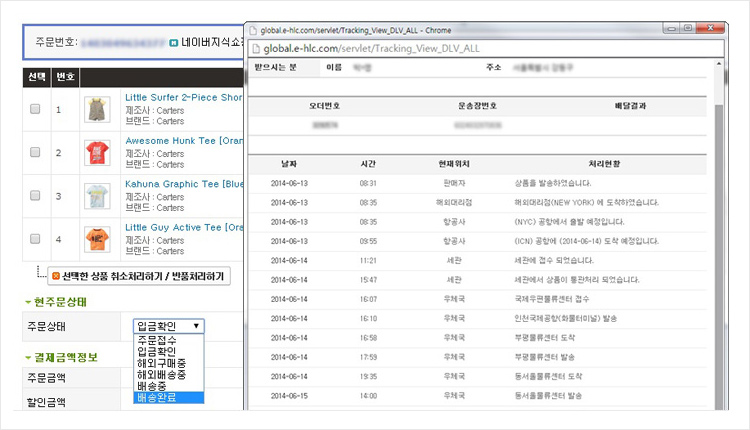Click the page info icon beside the global.e-hlc.com URL

coord(256,48)
